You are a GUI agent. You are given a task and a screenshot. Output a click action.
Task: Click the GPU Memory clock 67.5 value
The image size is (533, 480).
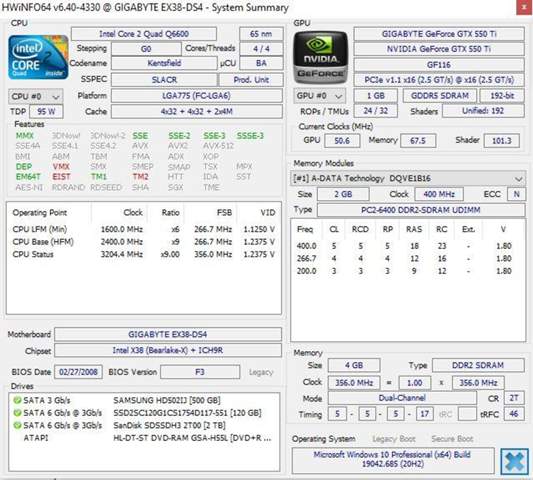pyautogui.click(x=418, y=140)
